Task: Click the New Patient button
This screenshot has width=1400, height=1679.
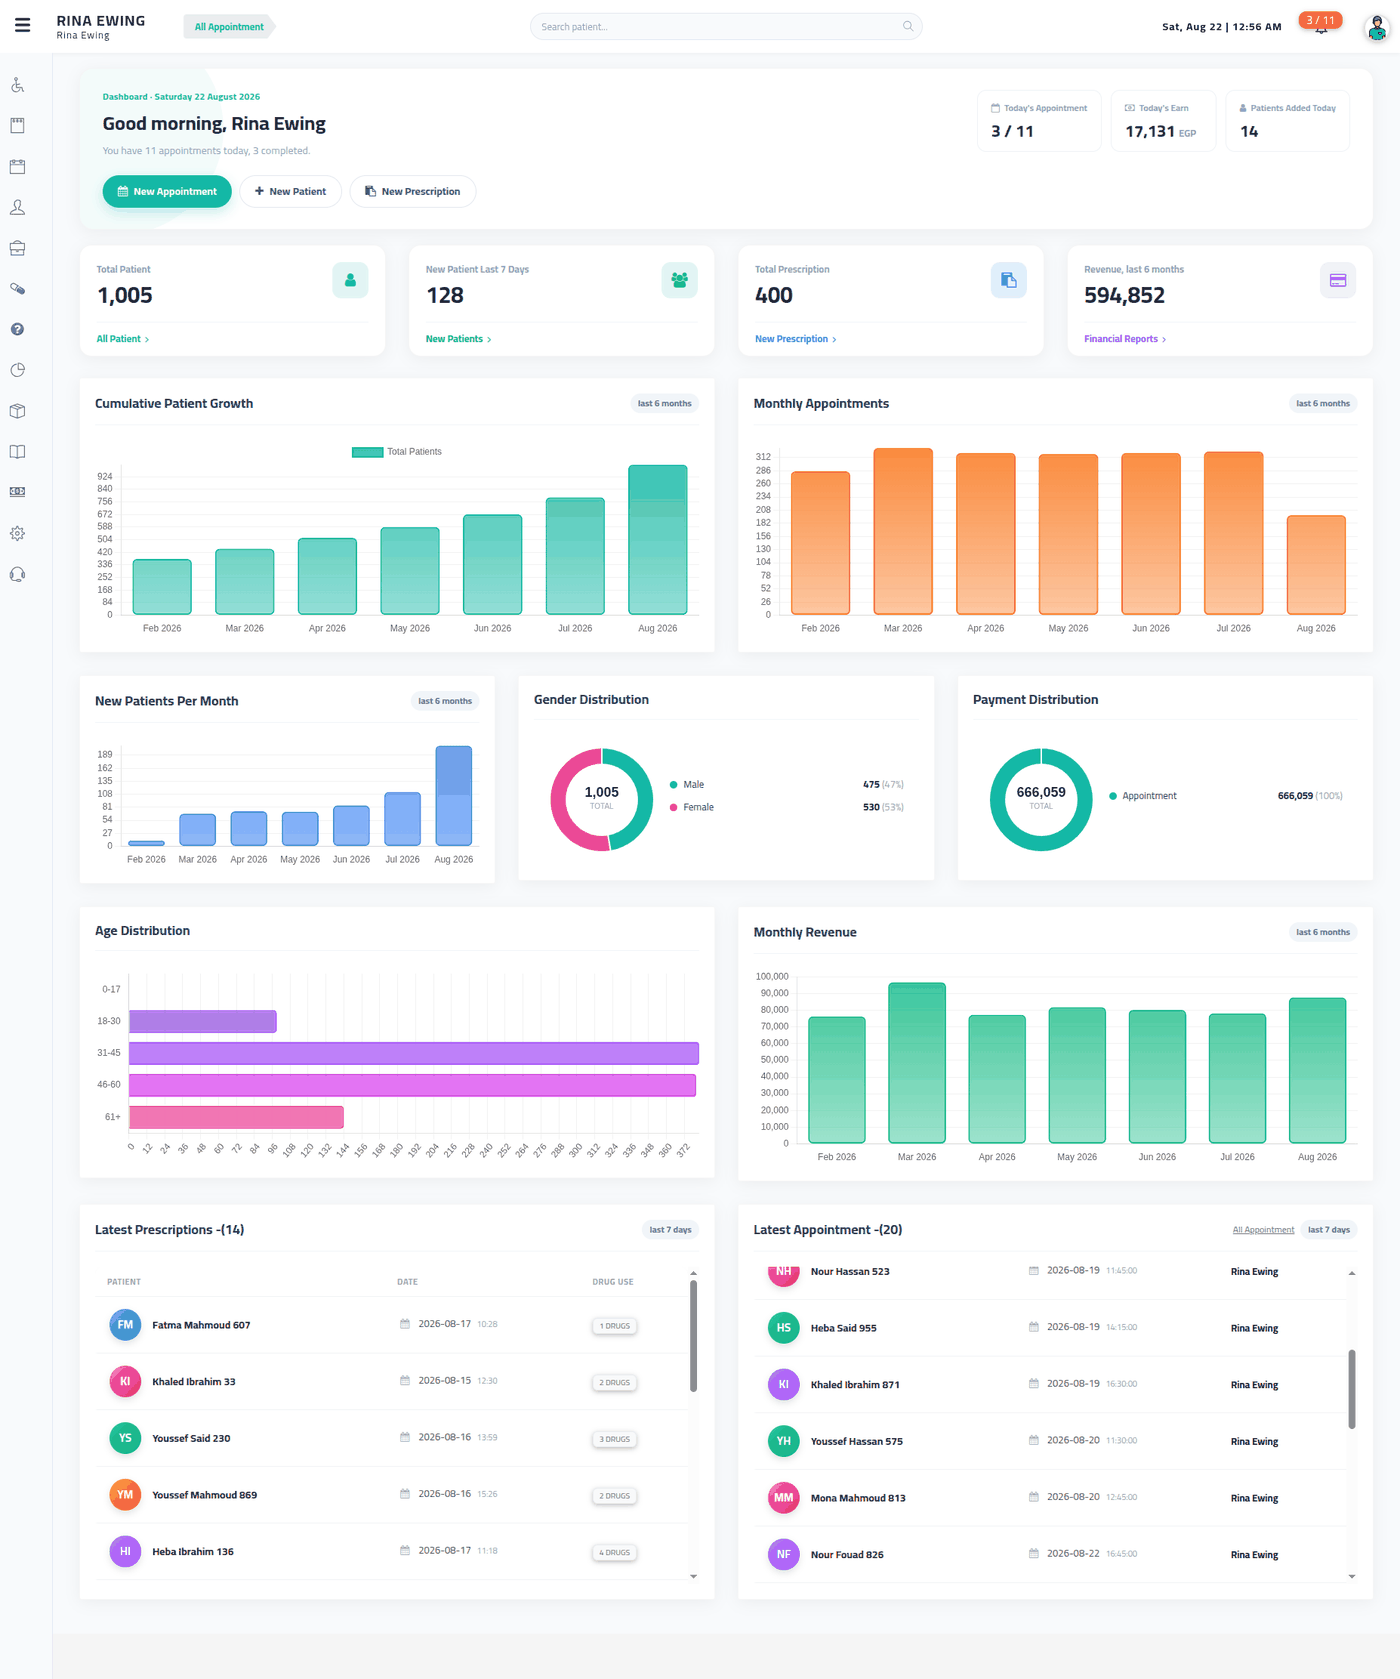Action: point(290,191)
